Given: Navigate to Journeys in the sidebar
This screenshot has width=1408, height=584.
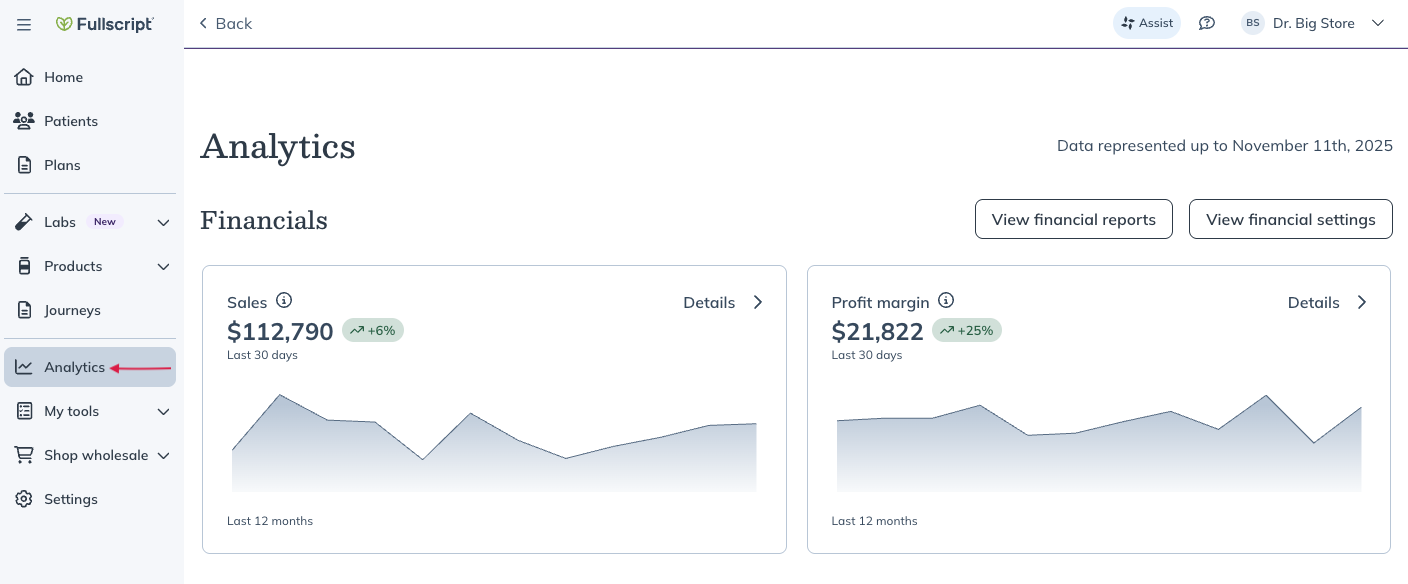Looking at the screenshot, I should 72,310.
